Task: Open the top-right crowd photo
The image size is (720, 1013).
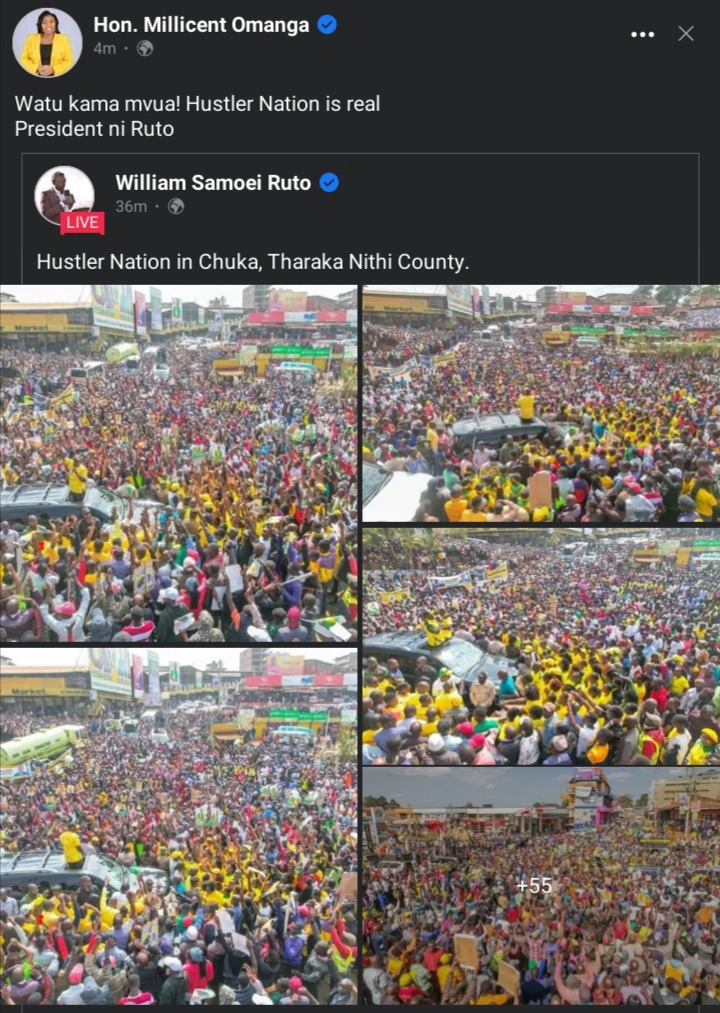Action: [542, 404]
